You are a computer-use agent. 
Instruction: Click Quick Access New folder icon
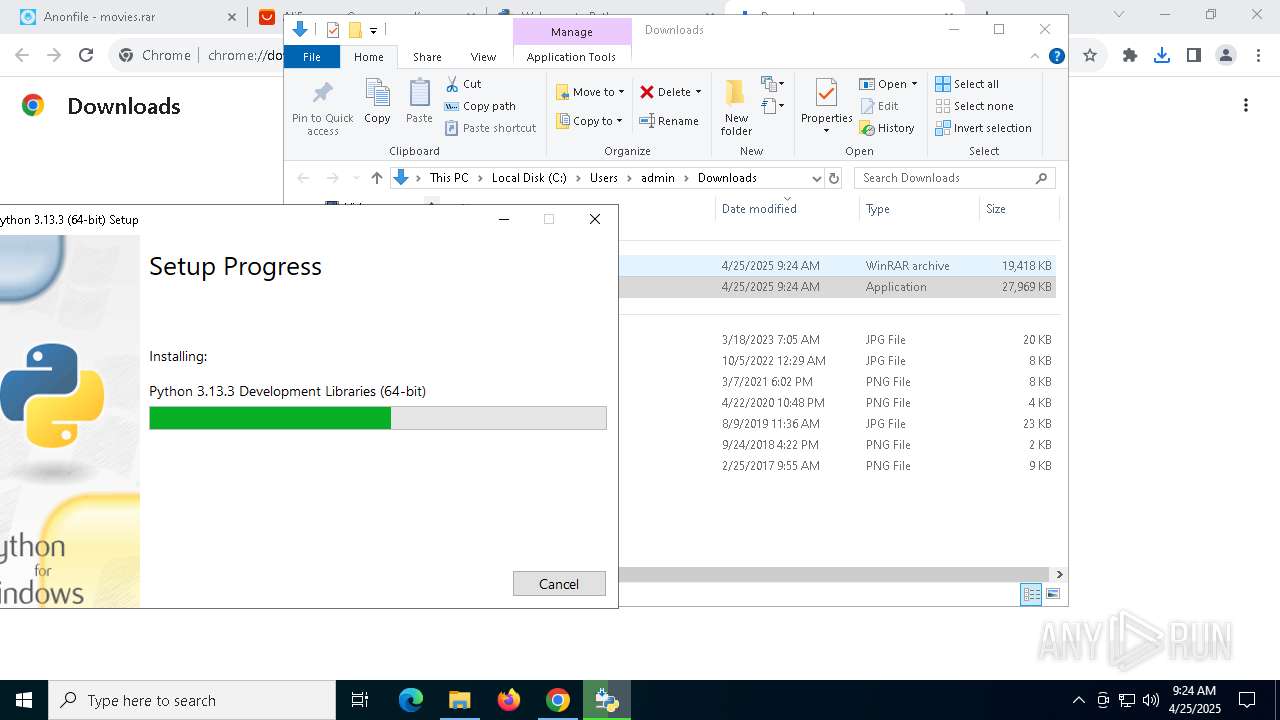point(354,30)
